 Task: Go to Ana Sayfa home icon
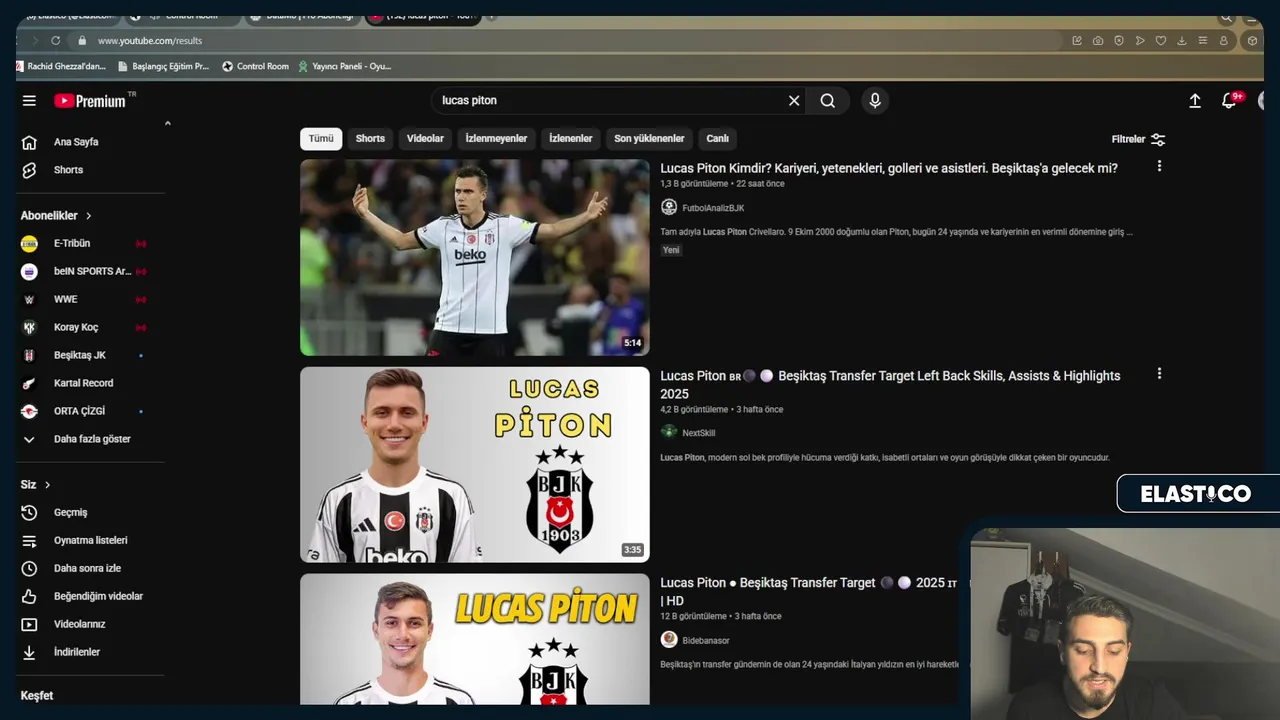pos(29,142)
